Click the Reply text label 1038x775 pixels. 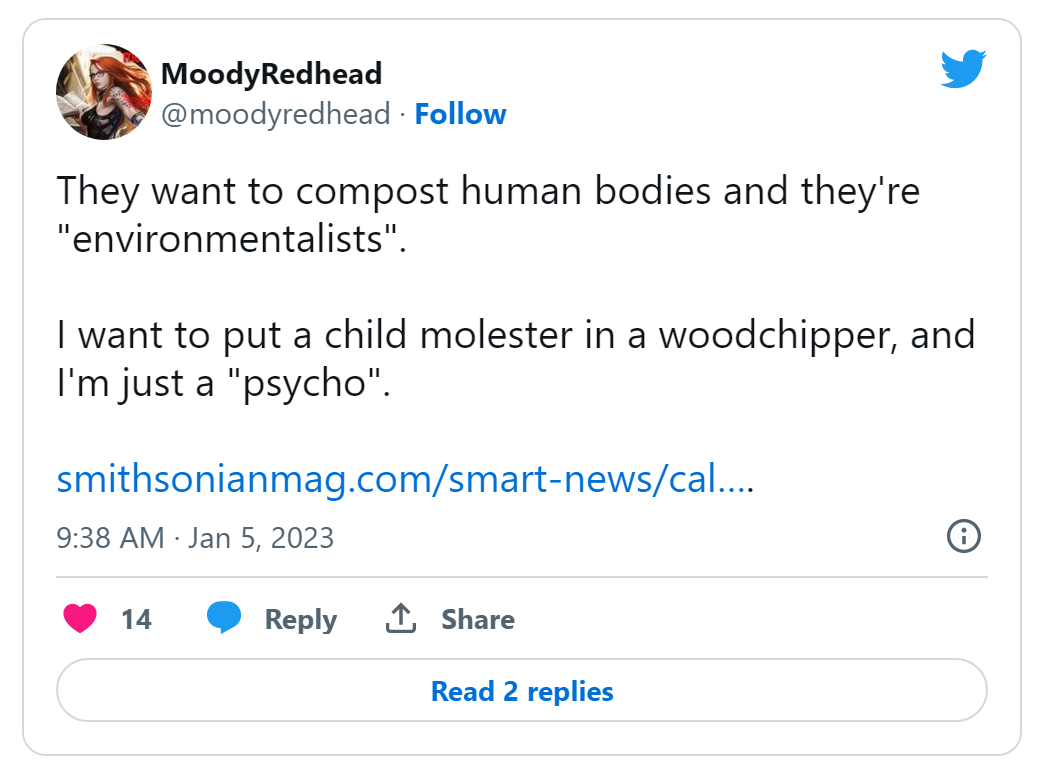click(x=300, y=620)
